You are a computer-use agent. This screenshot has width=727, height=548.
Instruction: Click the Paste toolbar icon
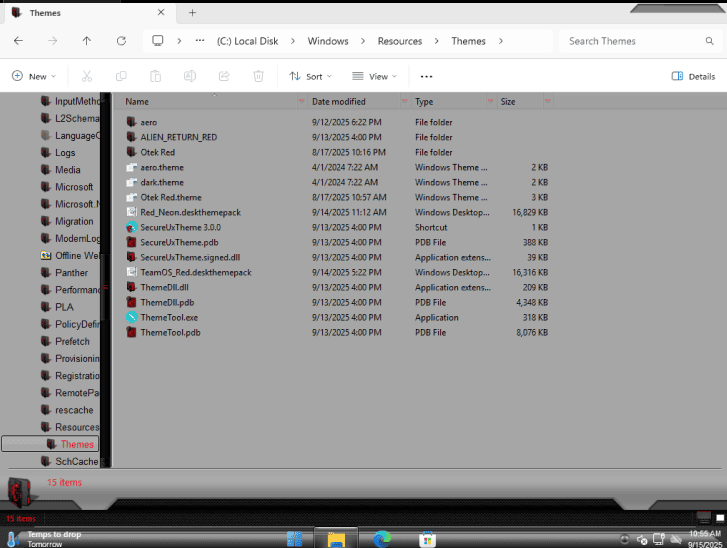(x=155, y=76)
